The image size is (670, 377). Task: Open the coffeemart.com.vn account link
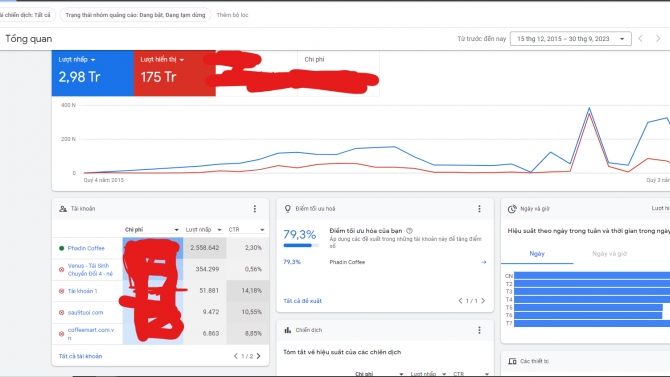[91, 333]
